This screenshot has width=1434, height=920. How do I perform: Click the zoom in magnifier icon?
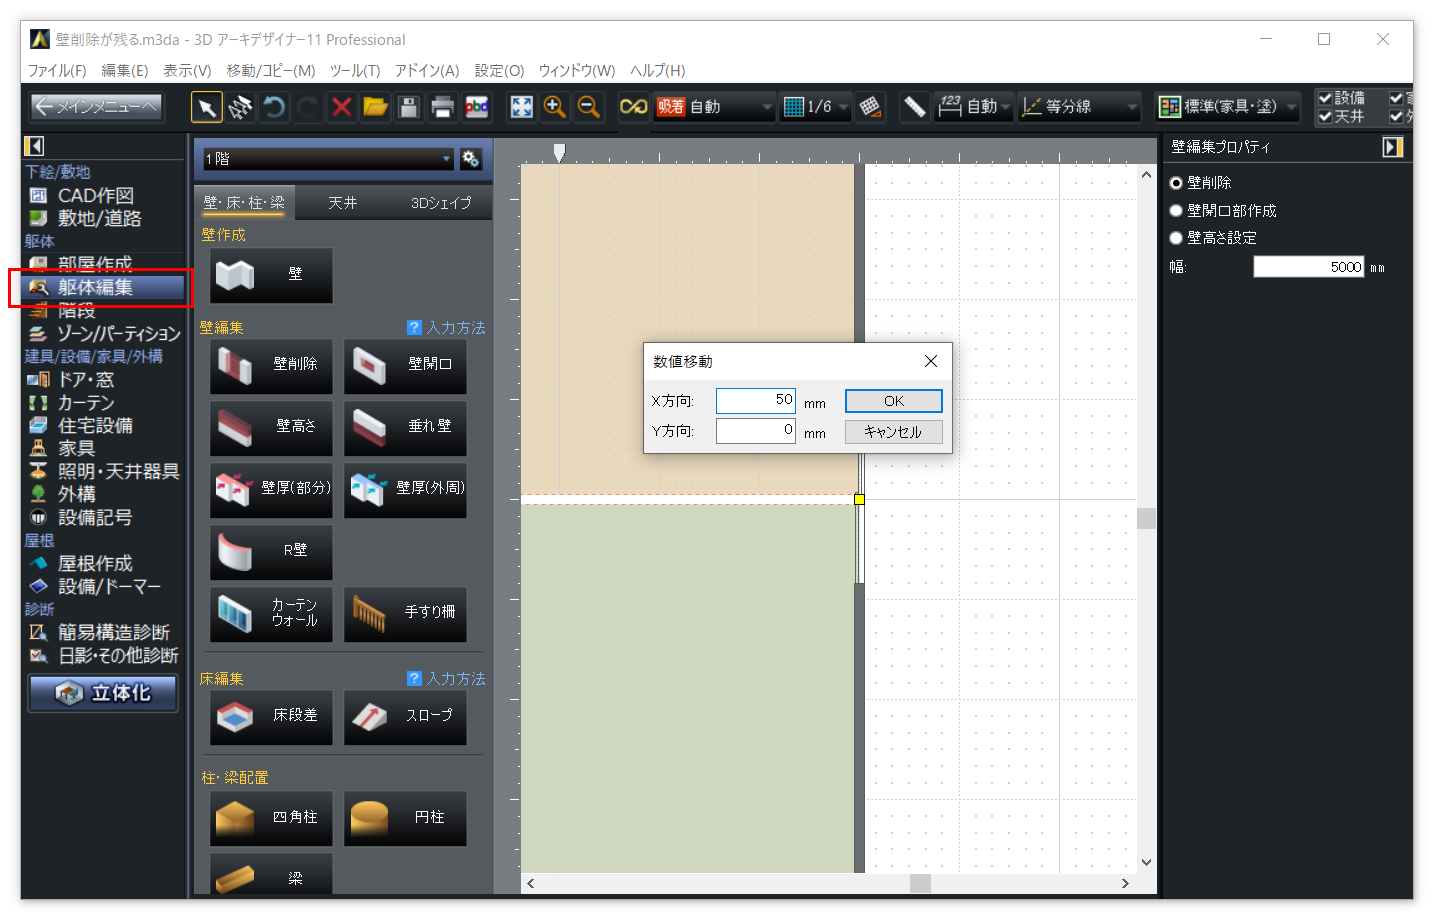pyautogui.click(x=555, y=107)
